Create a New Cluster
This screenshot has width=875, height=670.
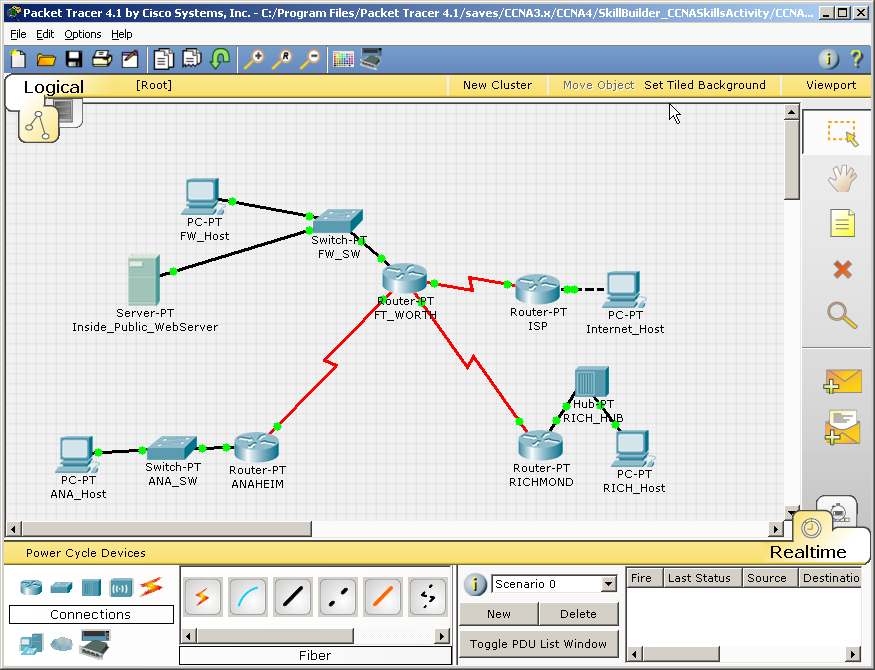click(497, 85)
